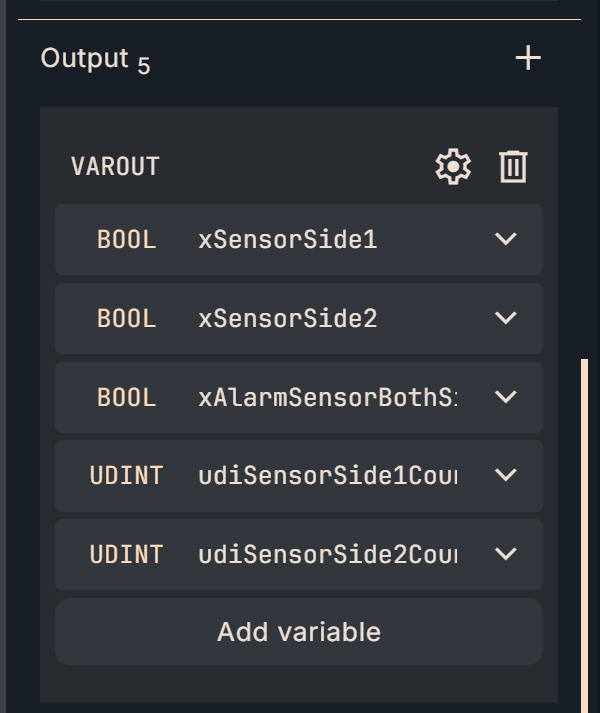This screenshot has height=713, width=600.
Task: Expand the xSensorSide2 variable row
Action: [x=506, y=318]
